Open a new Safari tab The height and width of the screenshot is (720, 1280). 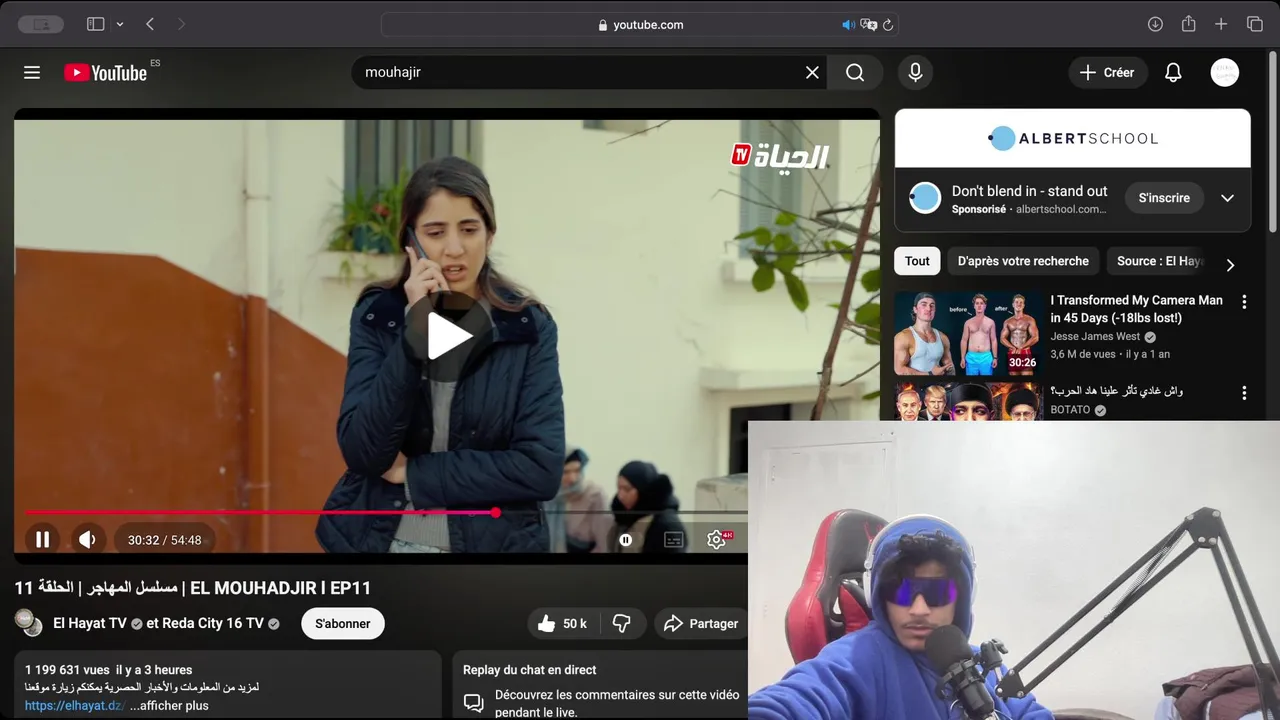click(1221, 24)
